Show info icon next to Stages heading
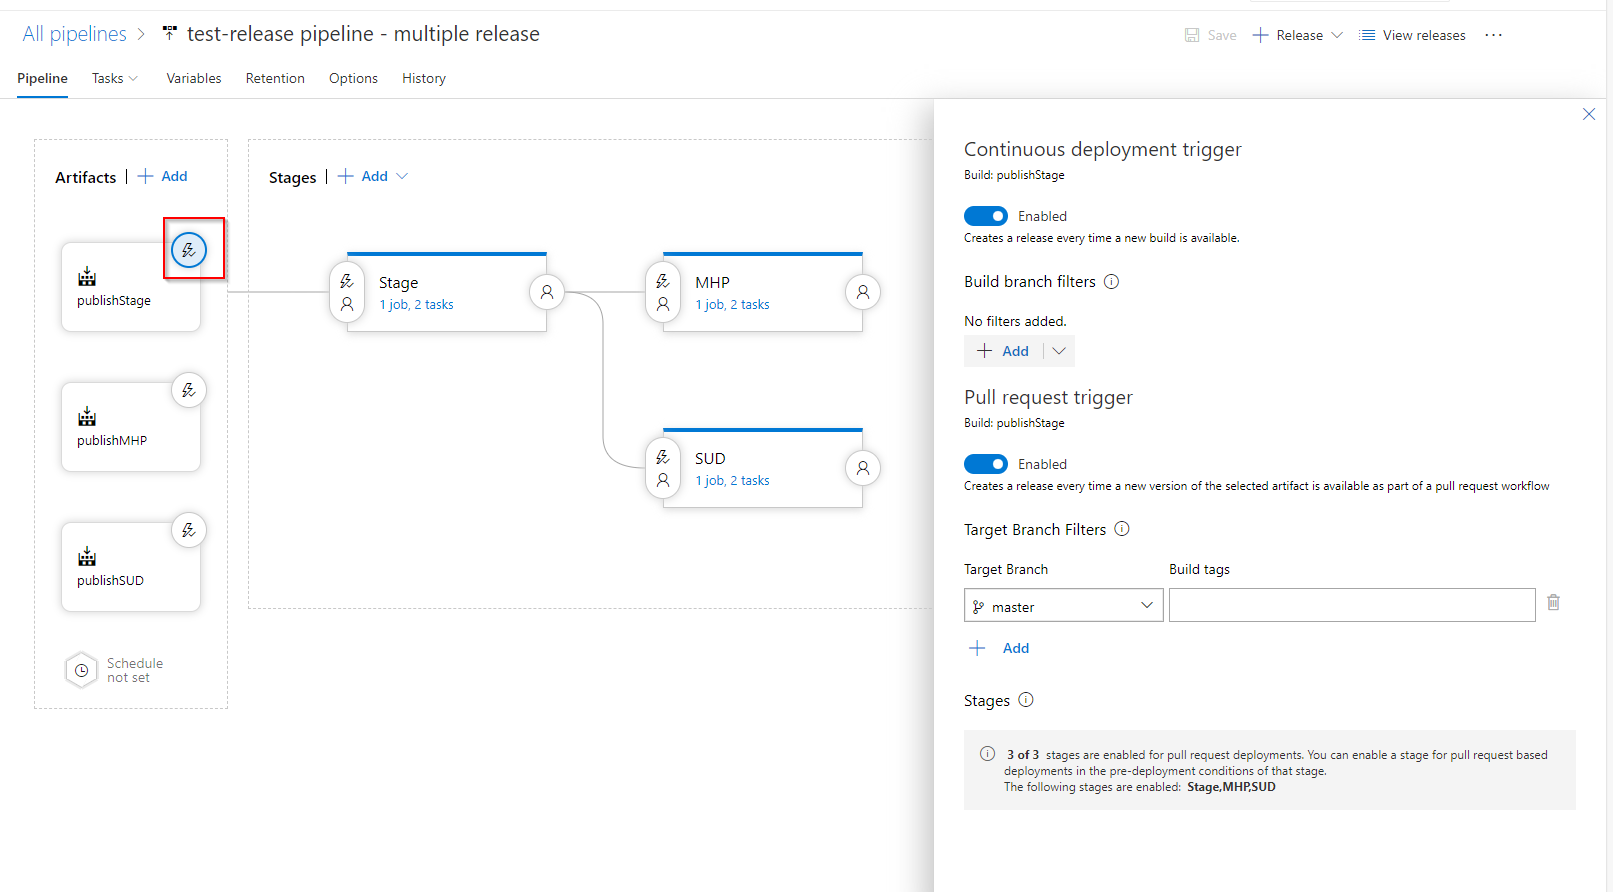Screen dimensions: 1613x892 tap(1026, 700)
